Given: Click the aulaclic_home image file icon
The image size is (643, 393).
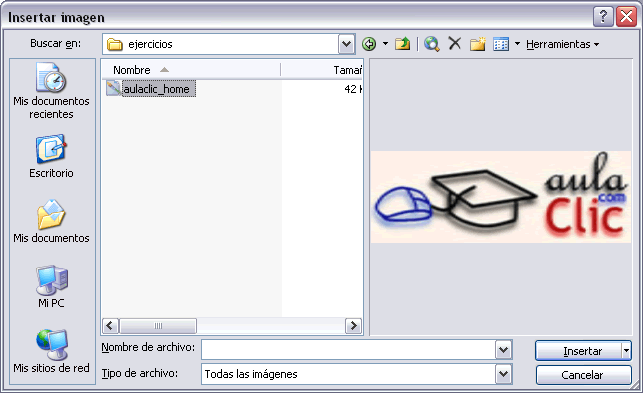Looking at the screenshot, I should (114, 89).
